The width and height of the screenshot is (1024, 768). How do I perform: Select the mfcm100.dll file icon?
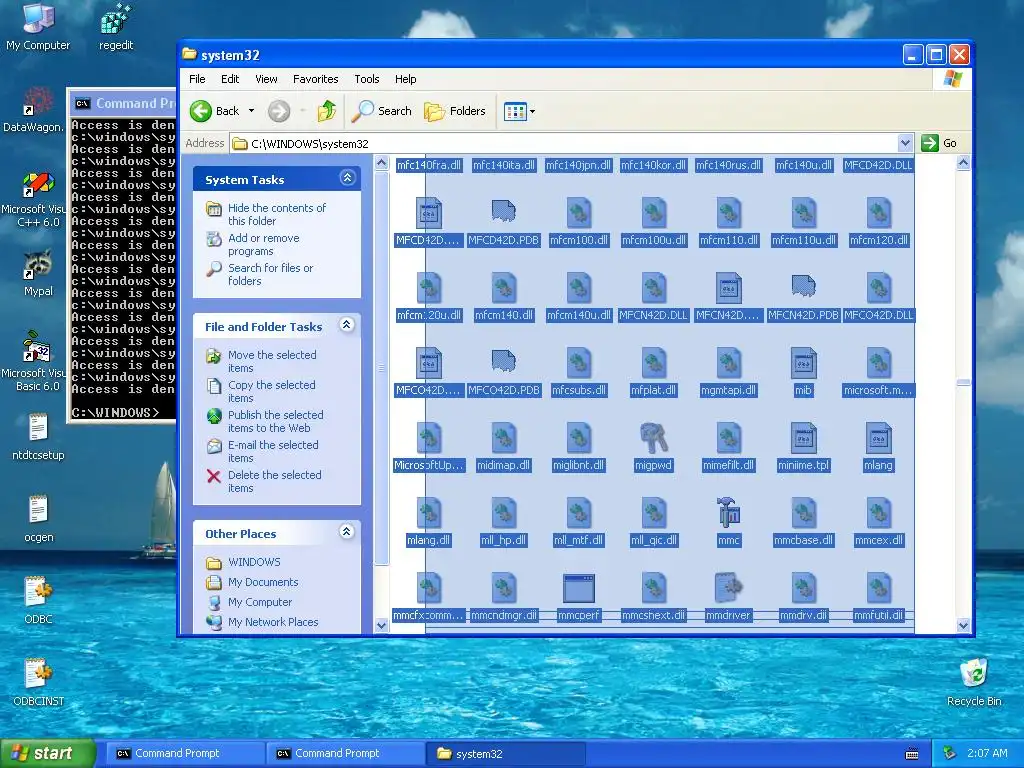tap(579, 212)
